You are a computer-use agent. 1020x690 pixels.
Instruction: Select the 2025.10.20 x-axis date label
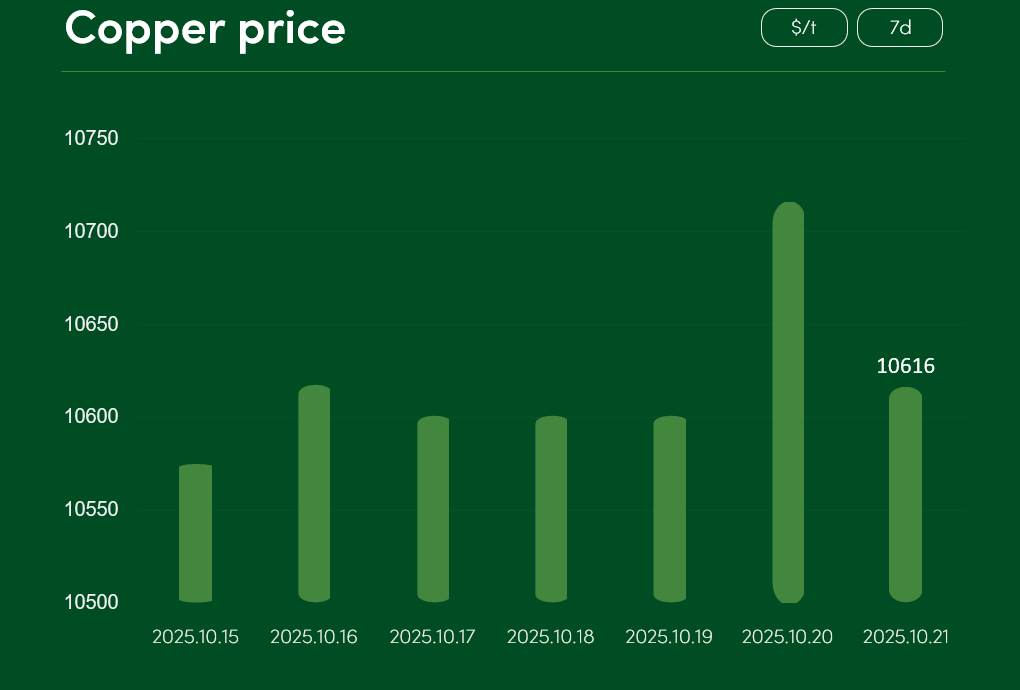pos(787,637)
